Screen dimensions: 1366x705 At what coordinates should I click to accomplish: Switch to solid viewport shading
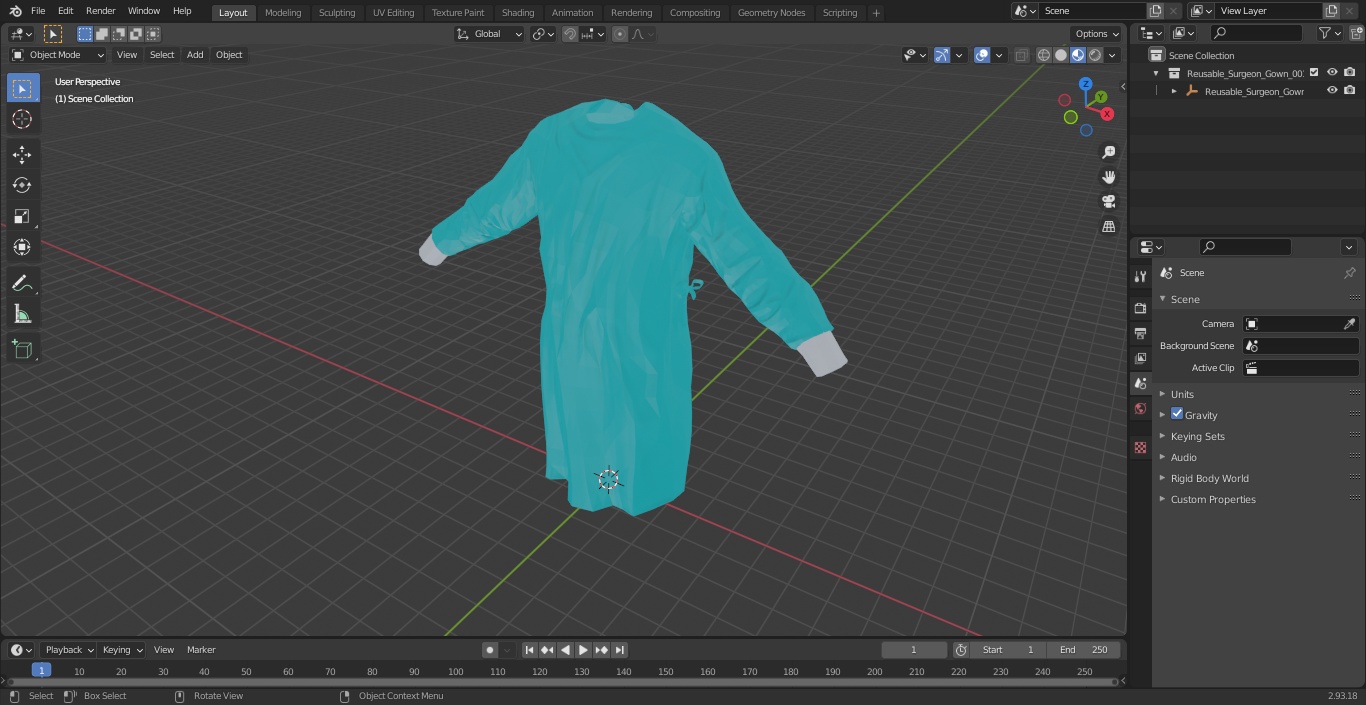(x=1061, y=55)
